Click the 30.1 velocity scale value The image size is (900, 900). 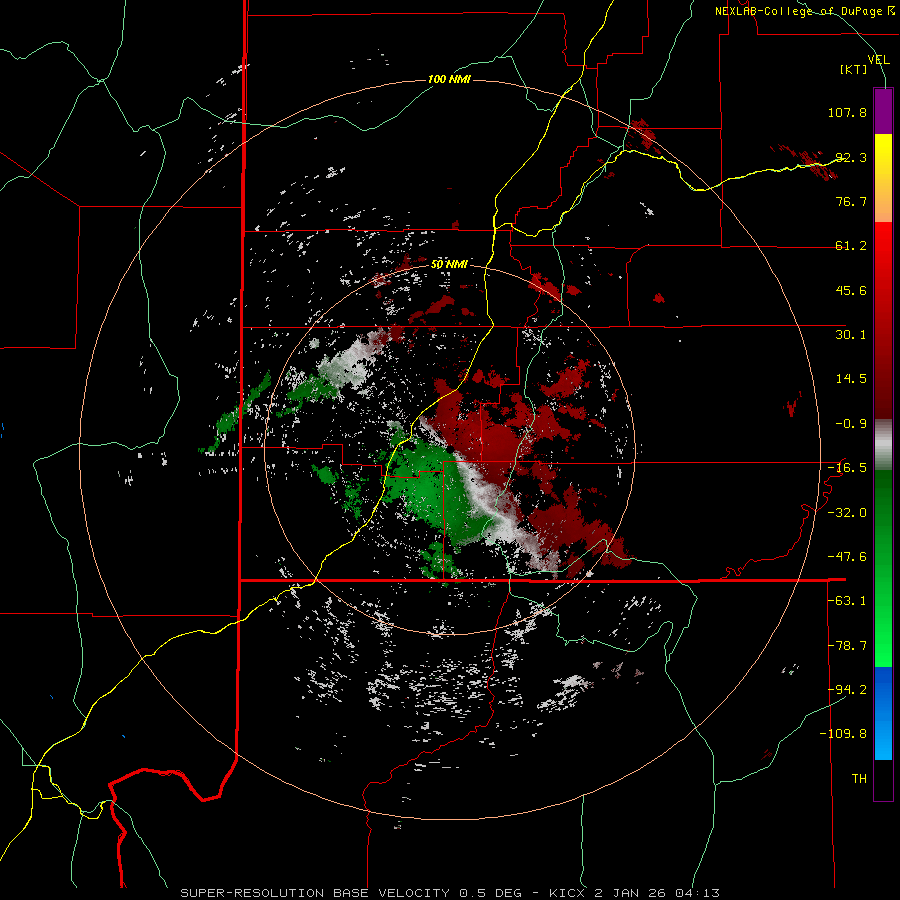[851, 335]
